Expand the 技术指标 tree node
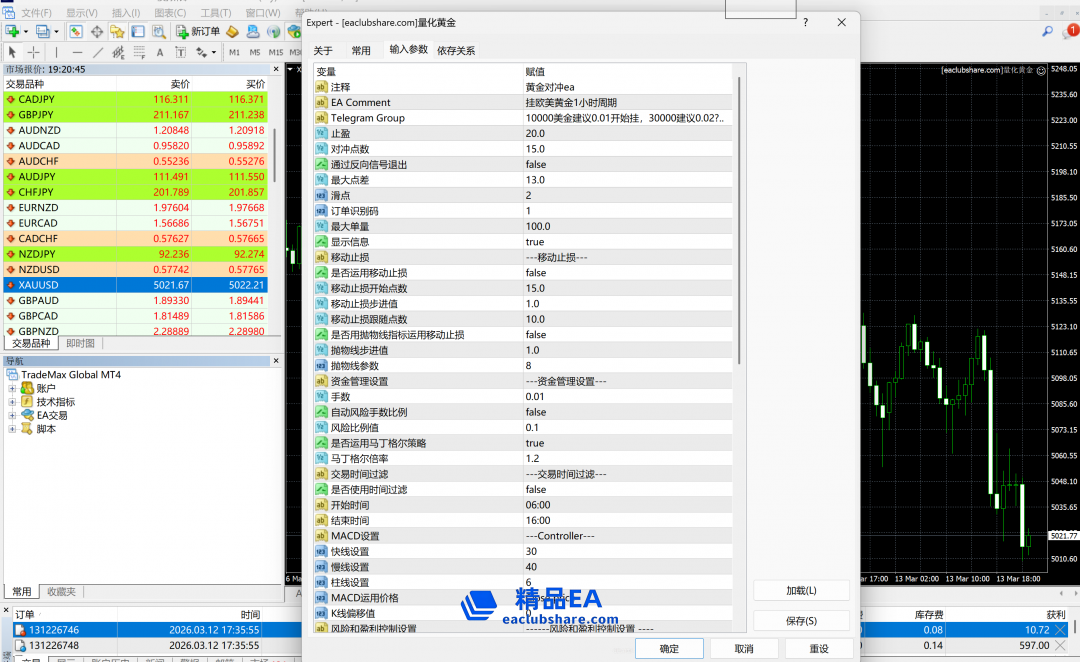1080x662 pixels. coord(13,402)
